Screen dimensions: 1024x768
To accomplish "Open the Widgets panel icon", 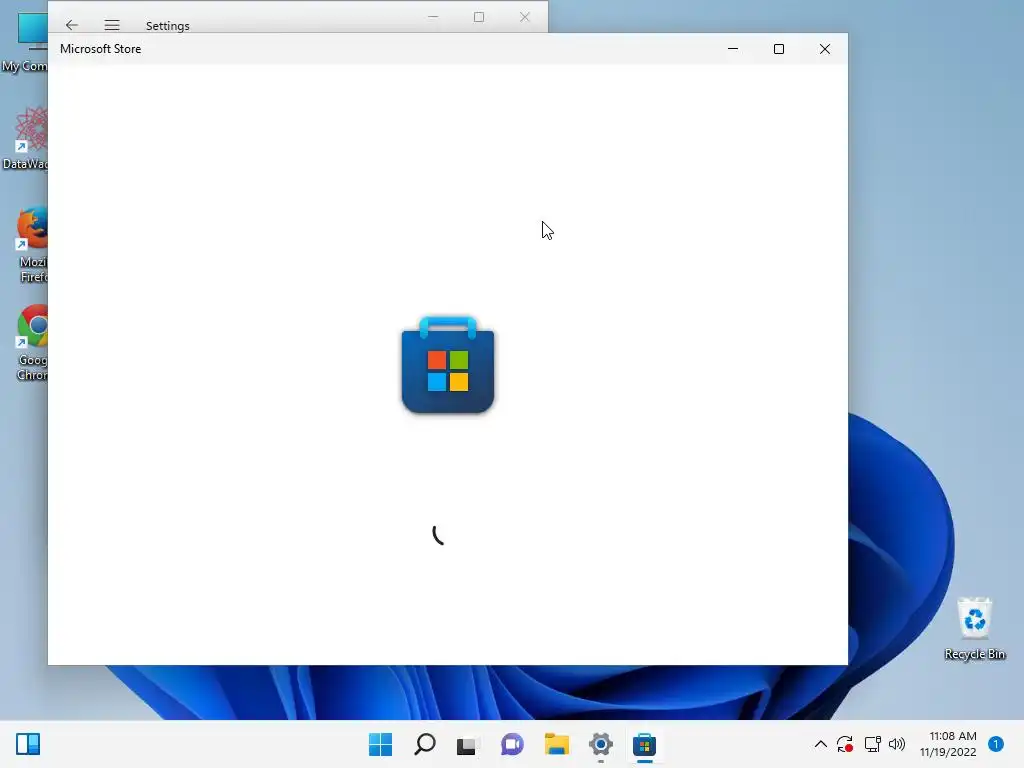I will pos(28,744).
